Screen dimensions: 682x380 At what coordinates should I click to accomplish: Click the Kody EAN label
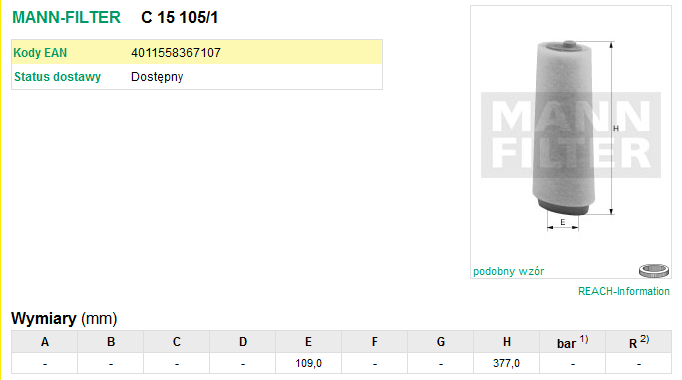click(x=40, y=53)
